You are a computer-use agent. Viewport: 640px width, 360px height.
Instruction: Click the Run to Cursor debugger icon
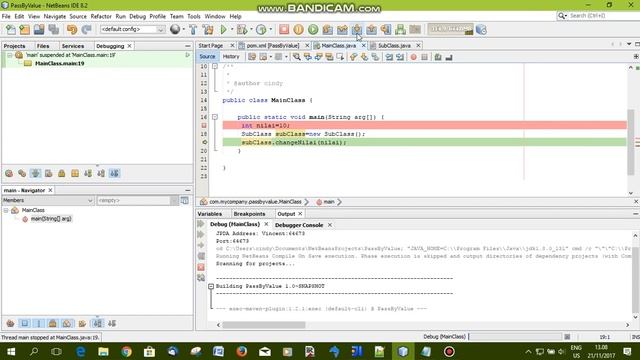pos(386,29)
